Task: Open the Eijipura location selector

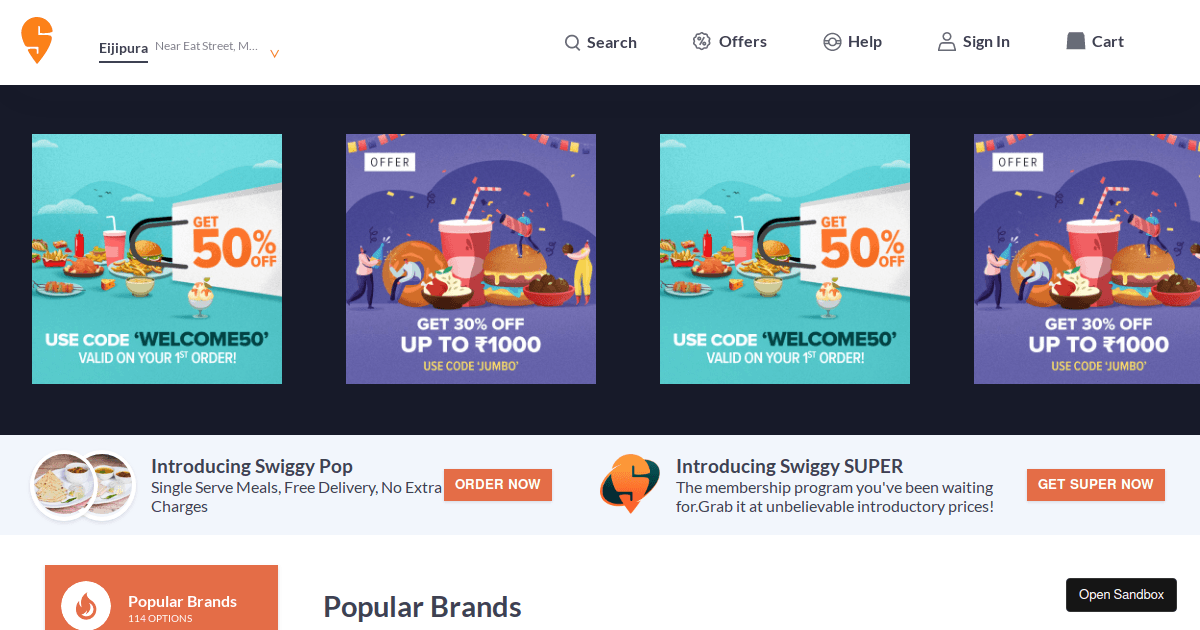Action: click(123, 48)
